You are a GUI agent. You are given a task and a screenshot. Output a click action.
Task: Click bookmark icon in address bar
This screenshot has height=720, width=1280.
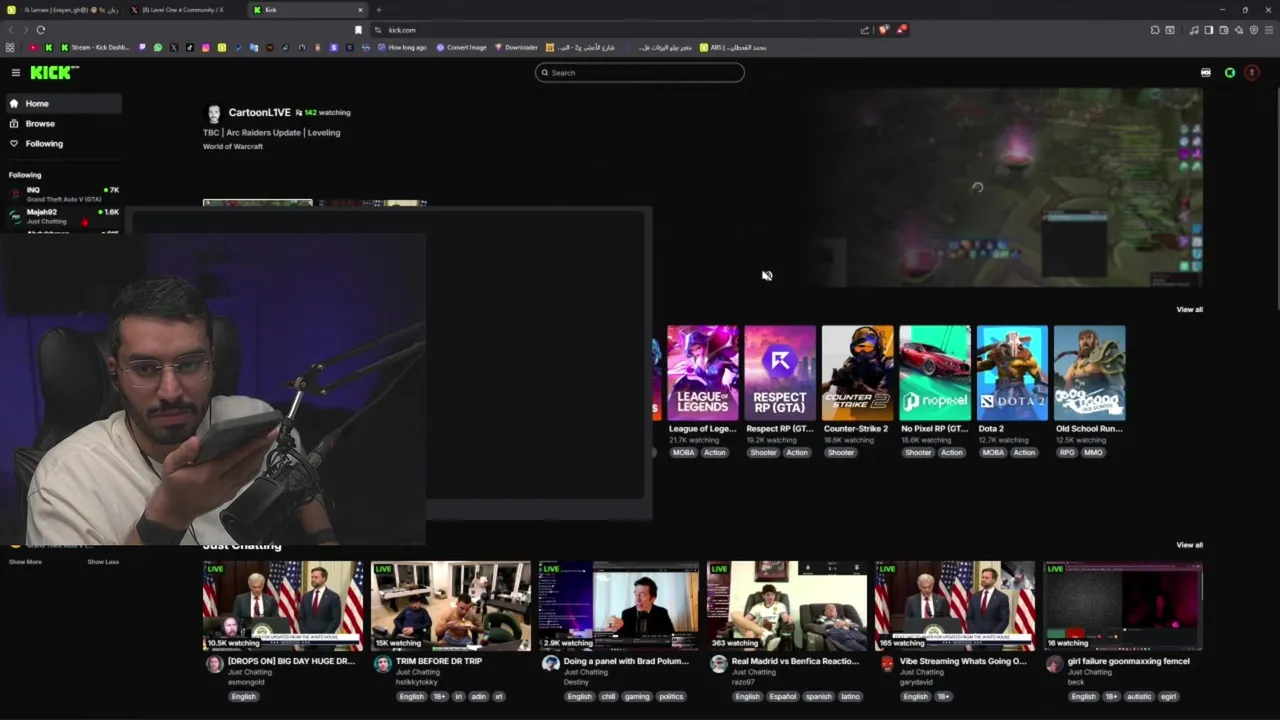tap(358, 30)
